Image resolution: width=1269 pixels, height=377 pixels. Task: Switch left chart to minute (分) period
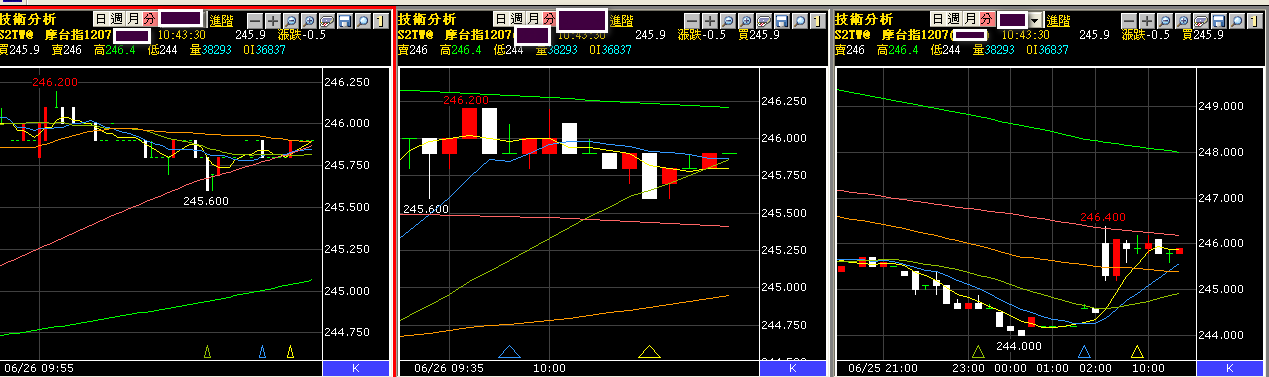pyautogui.click(x=150, y=19)
